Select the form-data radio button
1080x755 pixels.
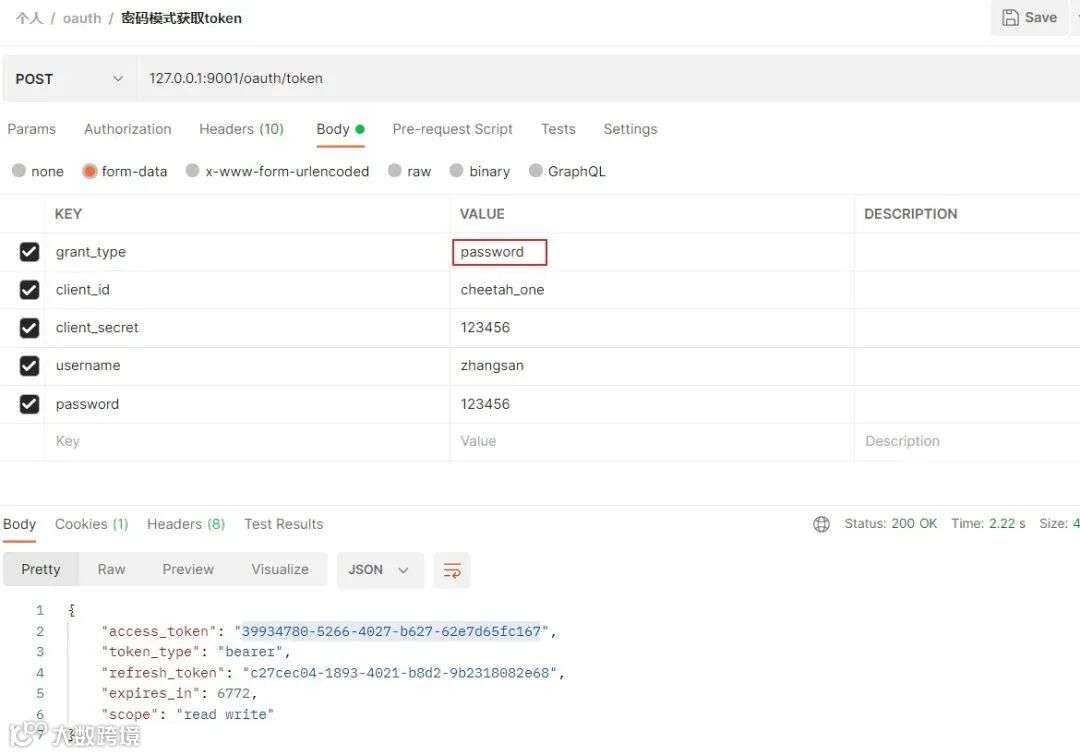click(90, 171)
